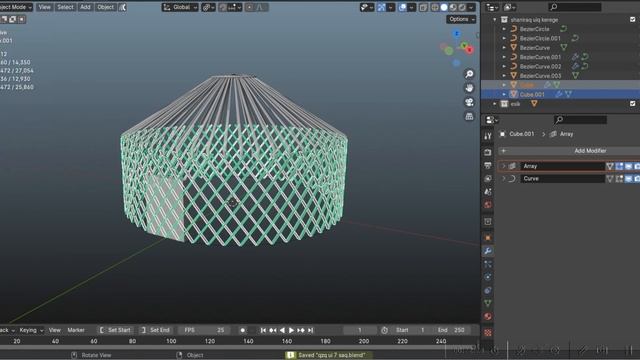Open the Scene properties tab
This screenshot has width=640, height=360.
(488, 192)
